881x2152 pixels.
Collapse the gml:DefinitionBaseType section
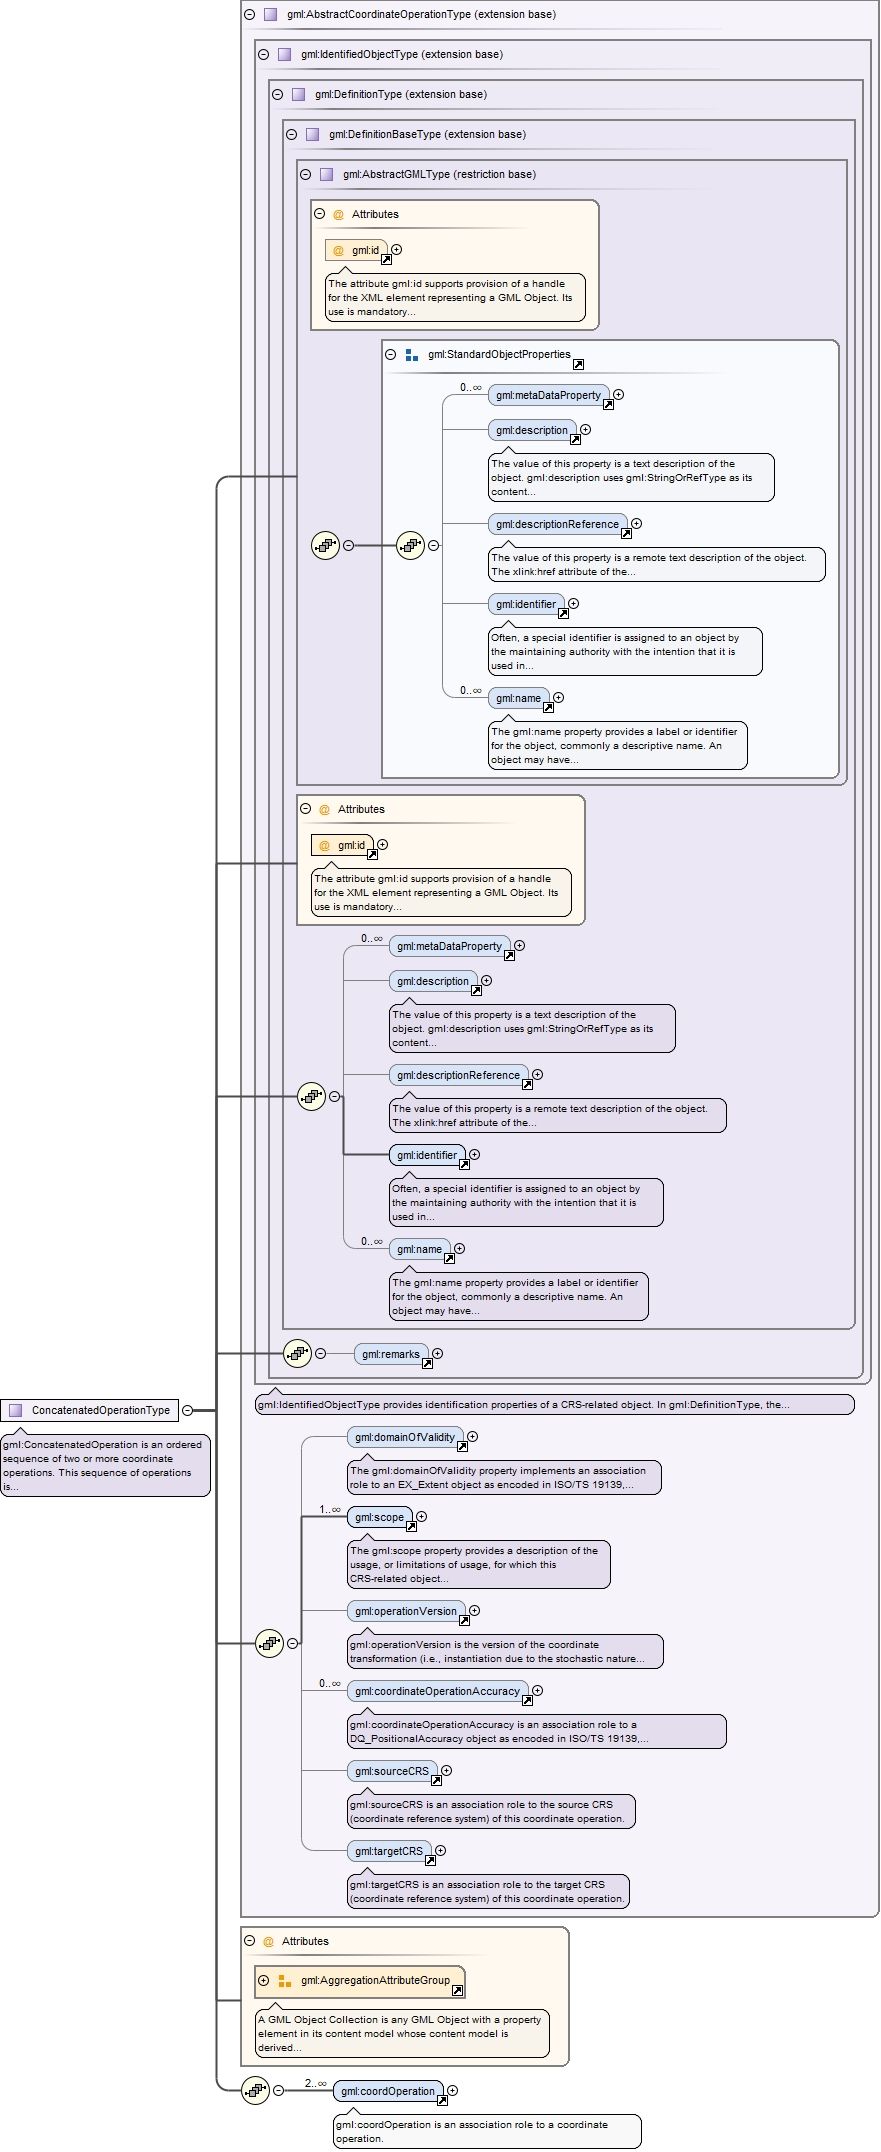(x=291, y=135)
